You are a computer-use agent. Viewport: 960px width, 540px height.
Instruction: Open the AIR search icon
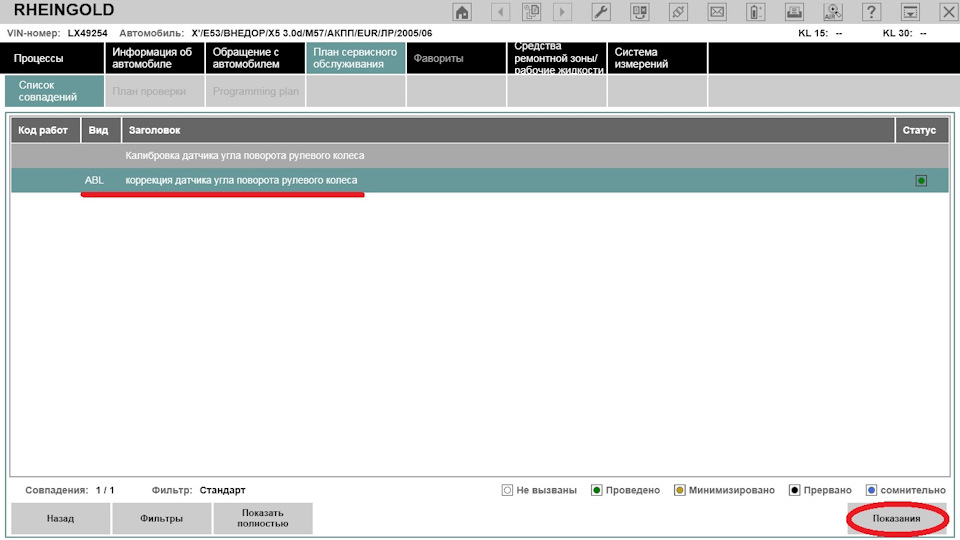[x=833, y=12]
